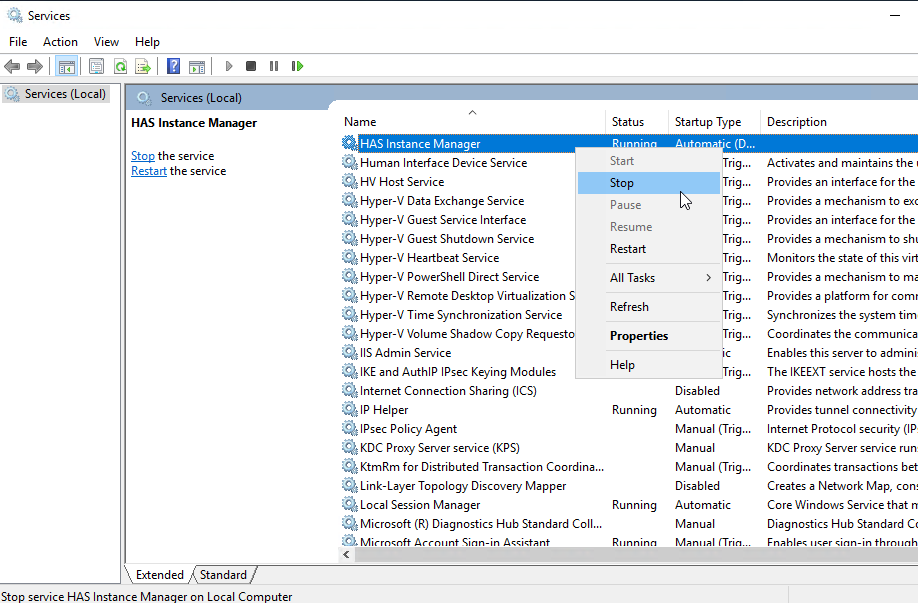Open Properties via its toolbar icon
Screen dimensions: 918x603
(96, 66)
